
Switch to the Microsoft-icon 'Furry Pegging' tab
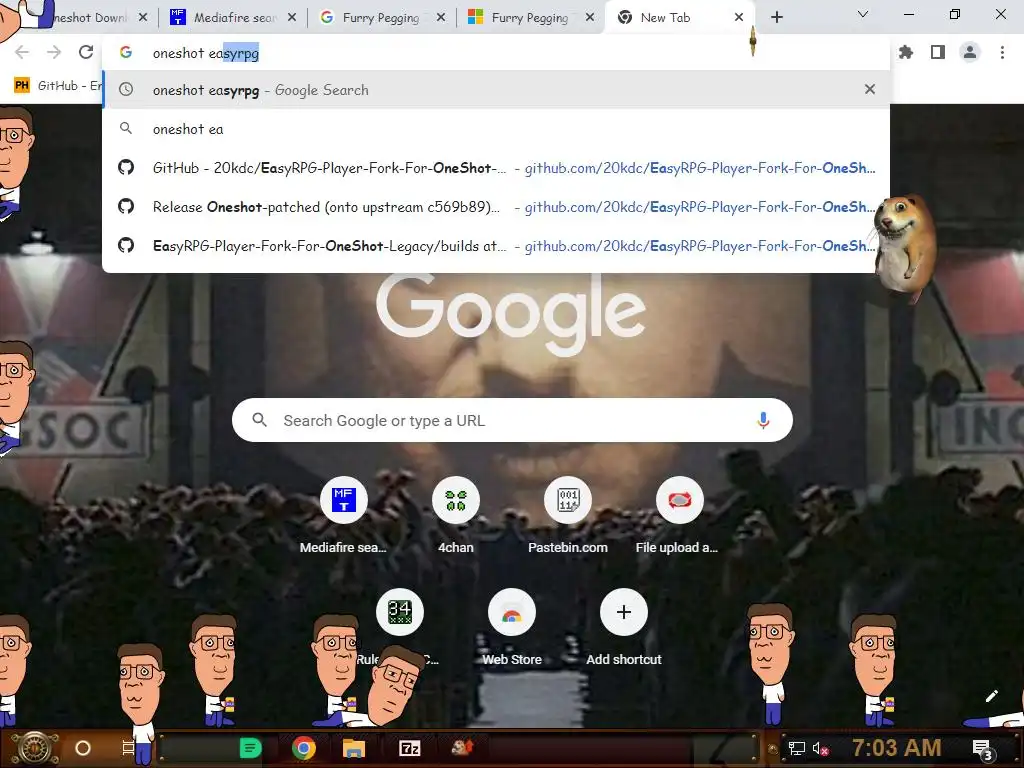(x=529, y=18)
